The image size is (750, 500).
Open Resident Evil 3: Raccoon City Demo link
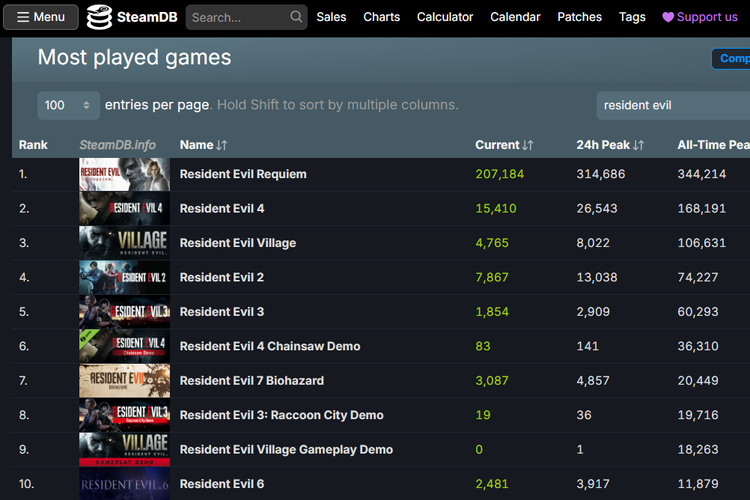point(282,415)
